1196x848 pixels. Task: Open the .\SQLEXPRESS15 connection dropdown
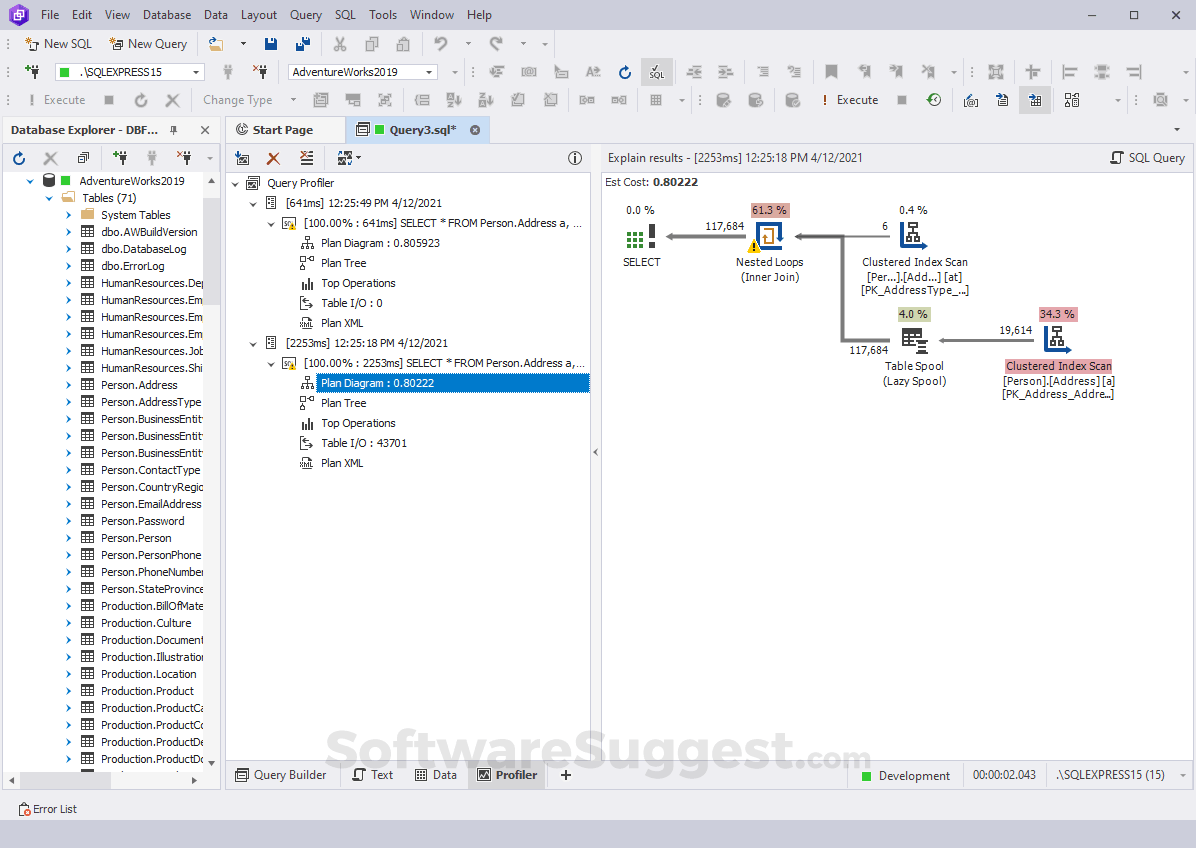[x=197, y=72]
